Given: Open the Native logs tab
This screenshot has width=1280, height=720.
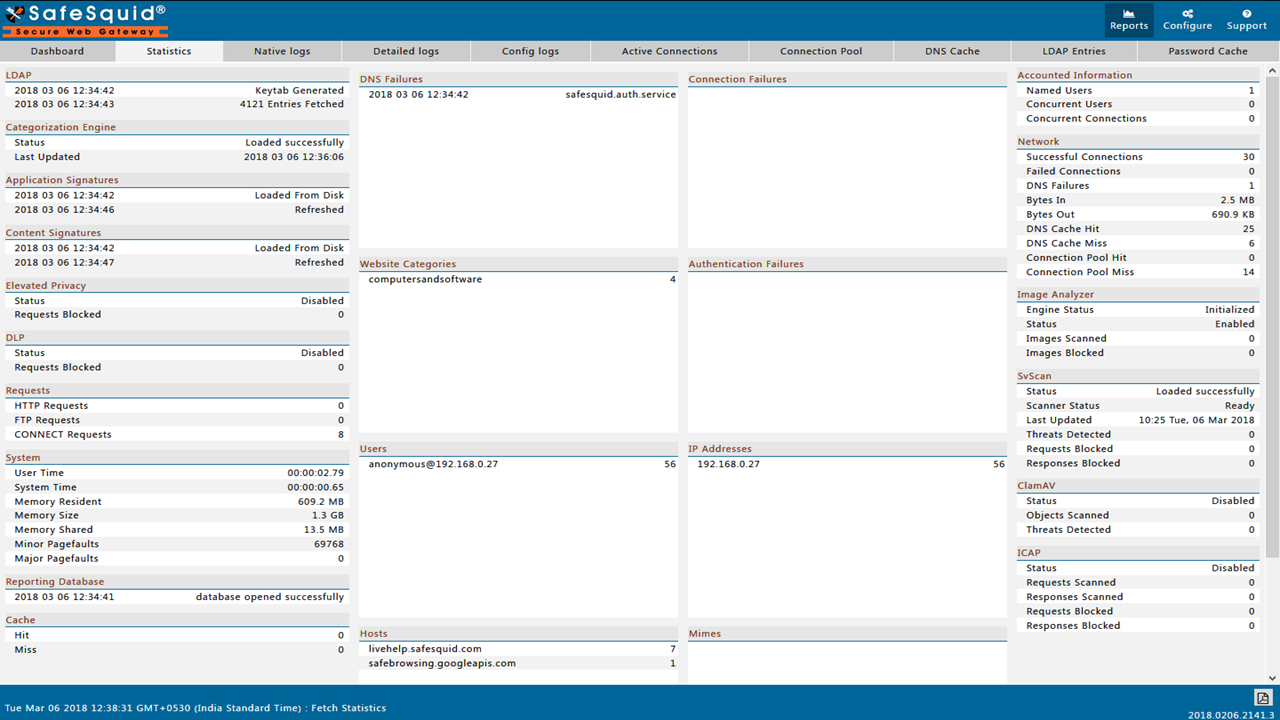Looking at the screenshot, I should point(282,51).
